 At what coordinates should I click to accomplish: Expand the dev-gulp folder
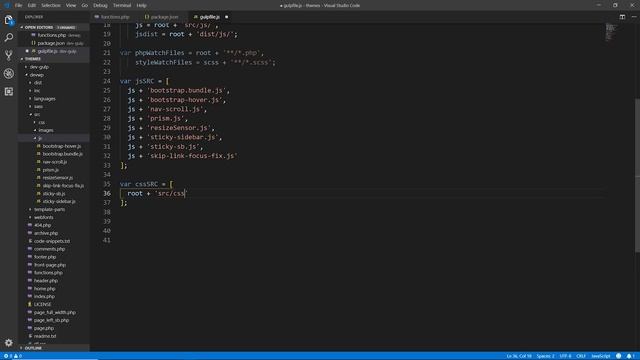point(53,67)
